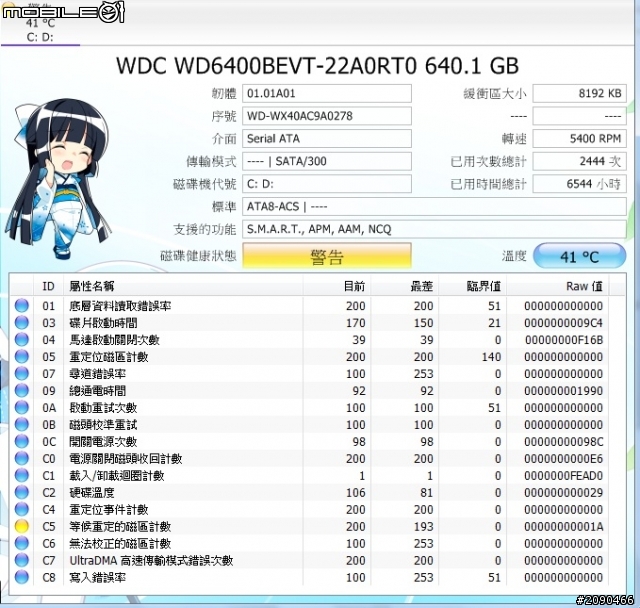
Task: Click the blue status icon for ID C0
Action: 22,458
